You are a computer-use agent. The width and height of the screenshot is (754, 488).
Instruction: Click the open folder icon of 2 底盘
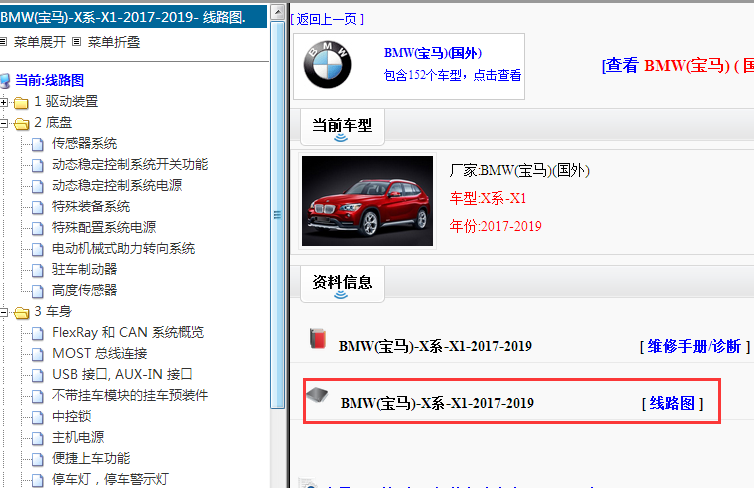pos(21,124)
